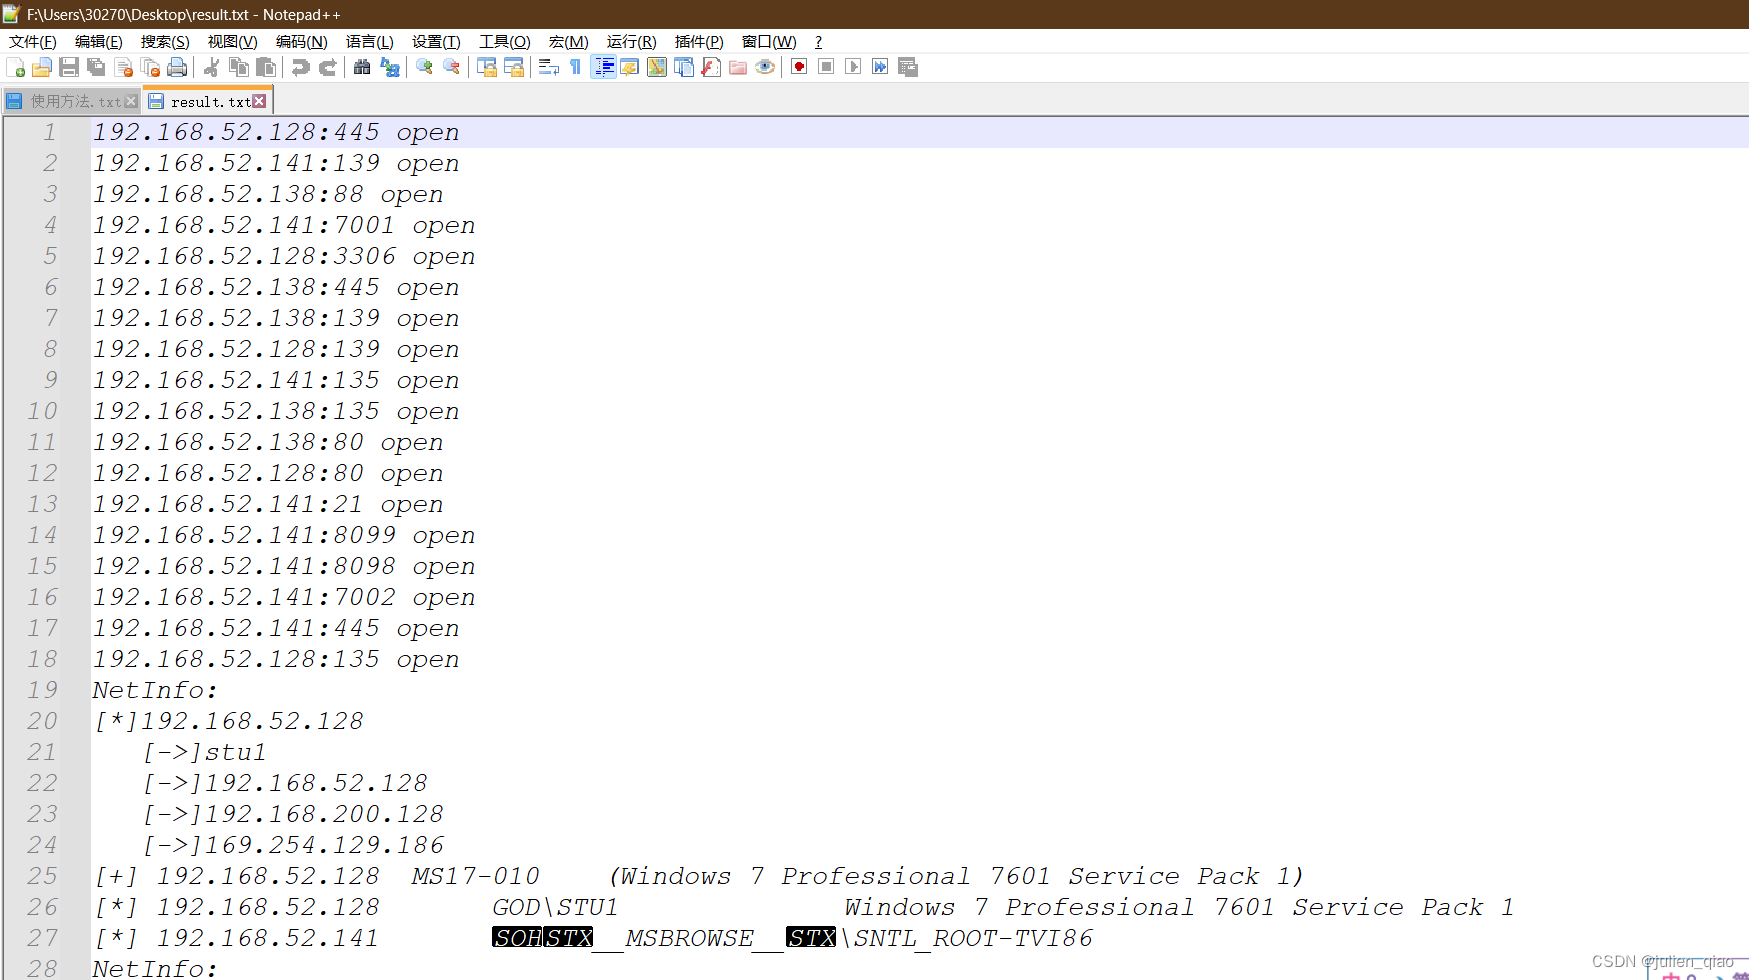Screen dimensions: 1749x980
Task: Toggle the indent guide toolbar button
Action: tap(603, 67)
